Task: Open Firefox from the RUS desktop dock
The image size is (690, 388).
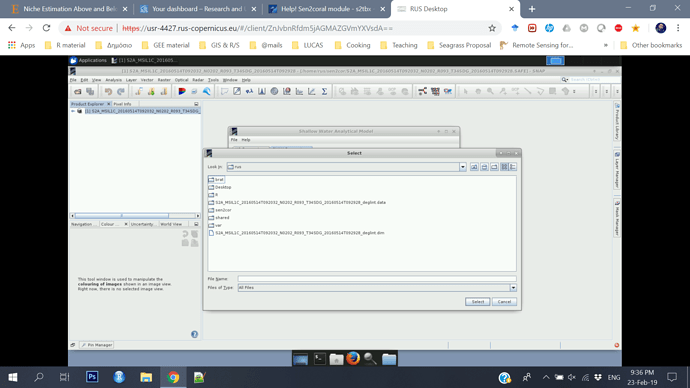Action: point(353,359)
